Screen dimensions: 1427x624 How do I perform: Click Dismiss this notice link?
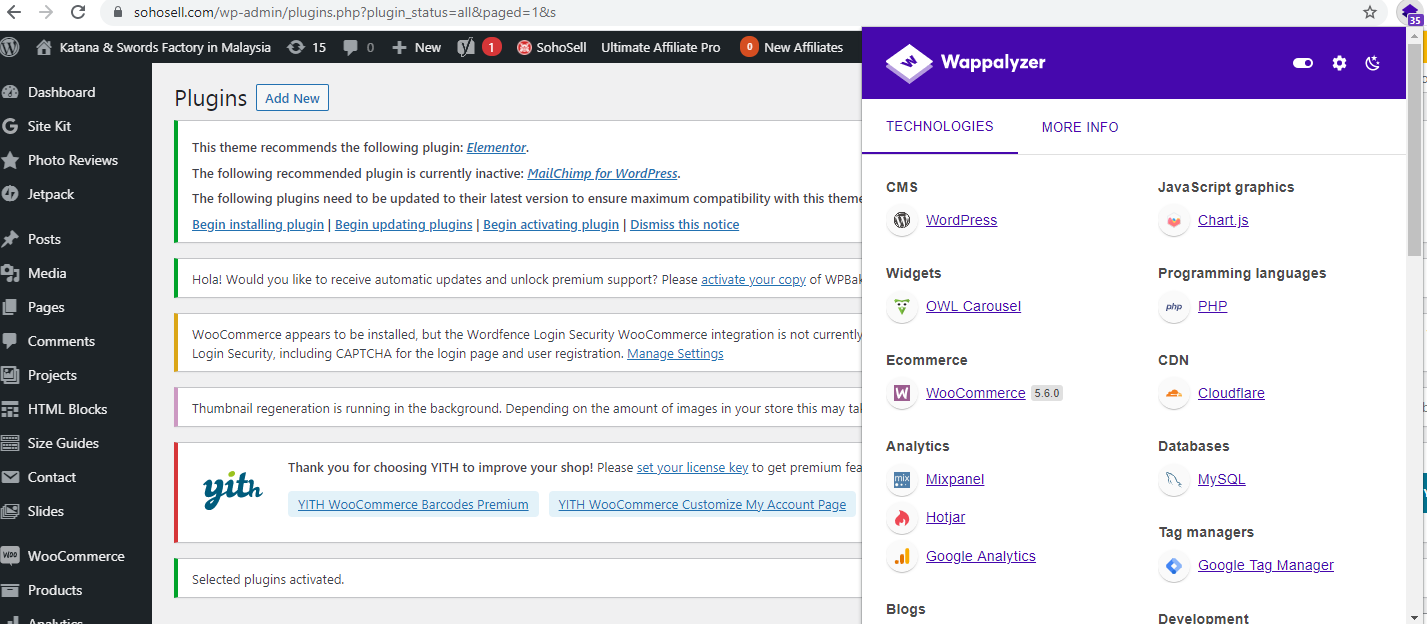[x=685, y=225]
